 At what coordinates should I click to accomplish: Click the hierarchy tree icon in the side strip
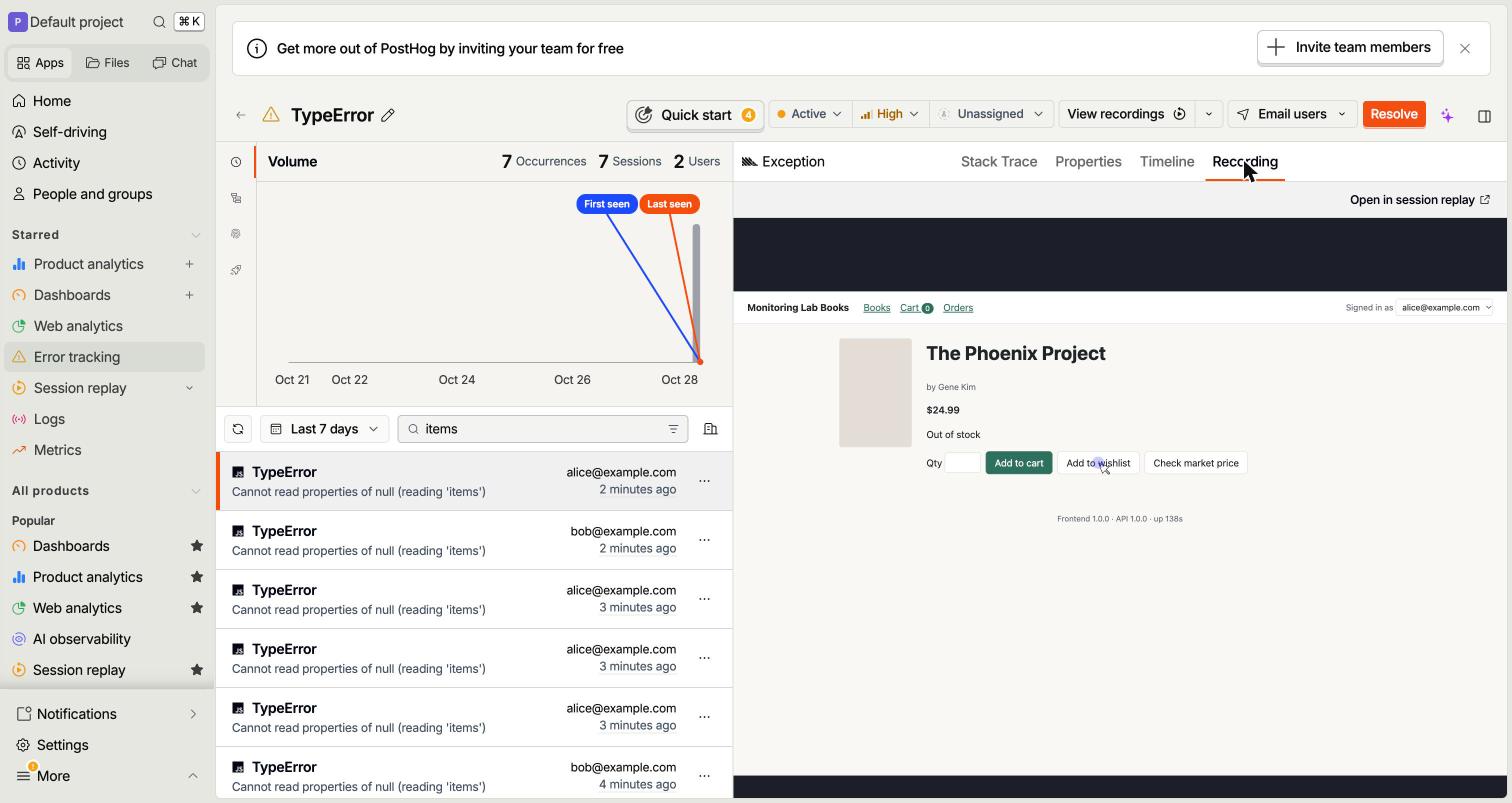pos(236,198)
